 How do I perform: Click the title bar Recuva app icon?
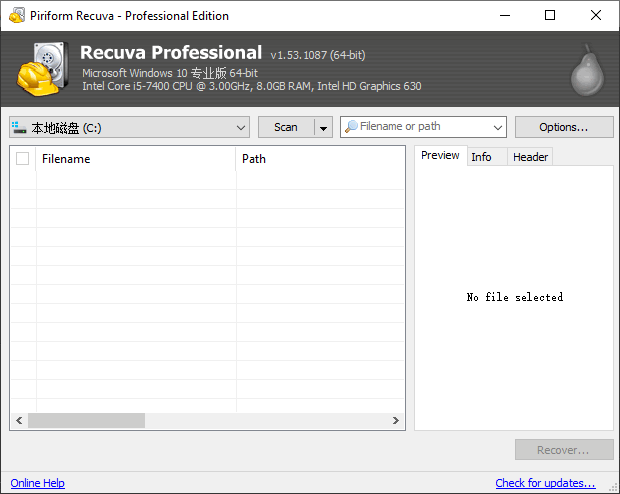pyautogui.click(x=17, y=15)
